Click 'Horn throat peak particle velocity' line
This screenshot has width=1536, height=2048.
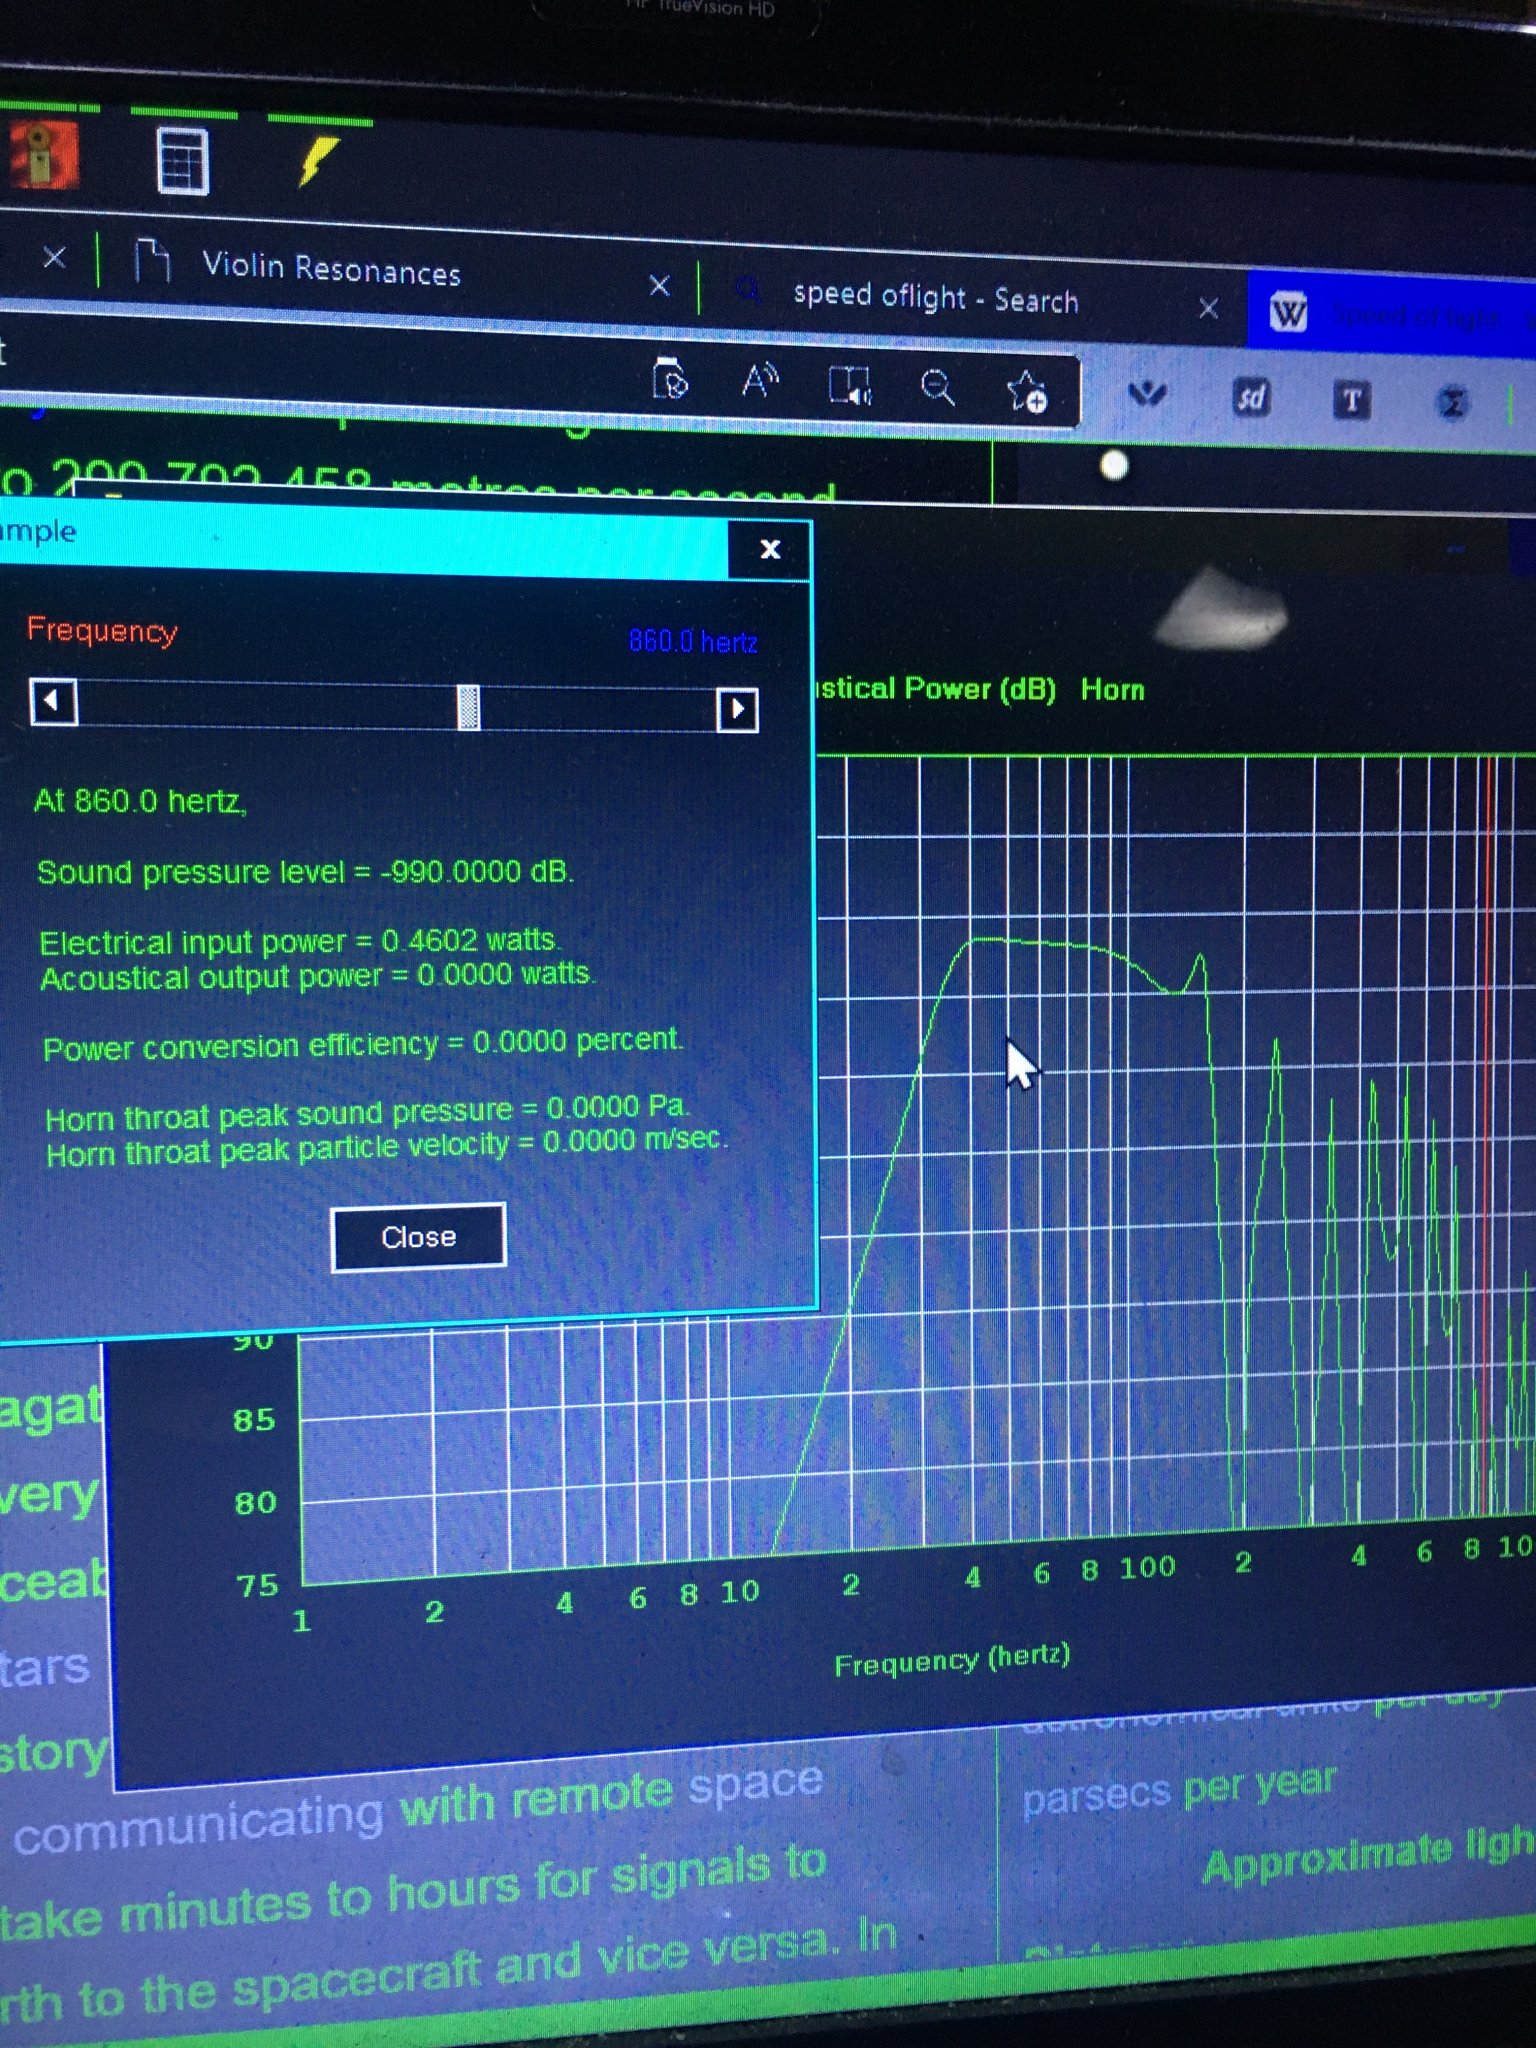[x=387, y=1148]
